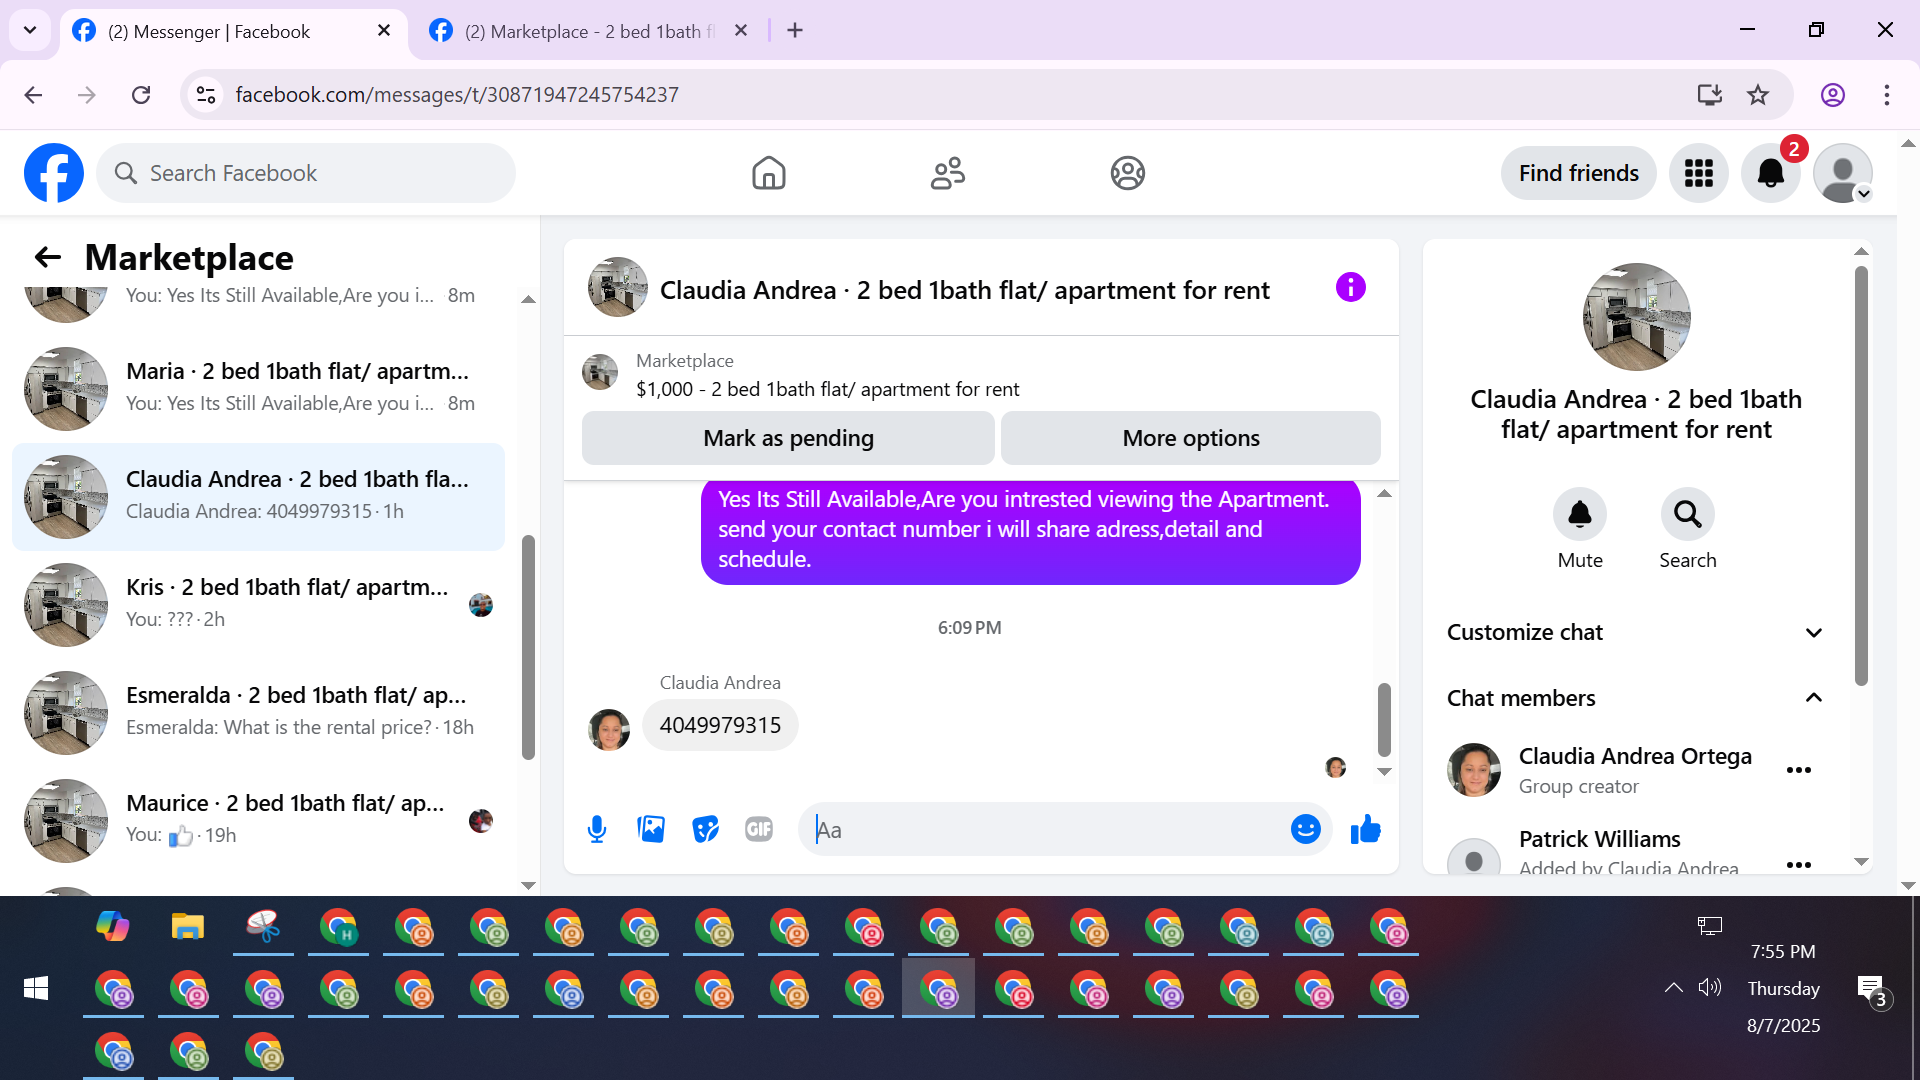Viewport: 1920px width, 1080px height.
Task: Mute this conversation with bell icon
Action: [x=1580, y=514]
